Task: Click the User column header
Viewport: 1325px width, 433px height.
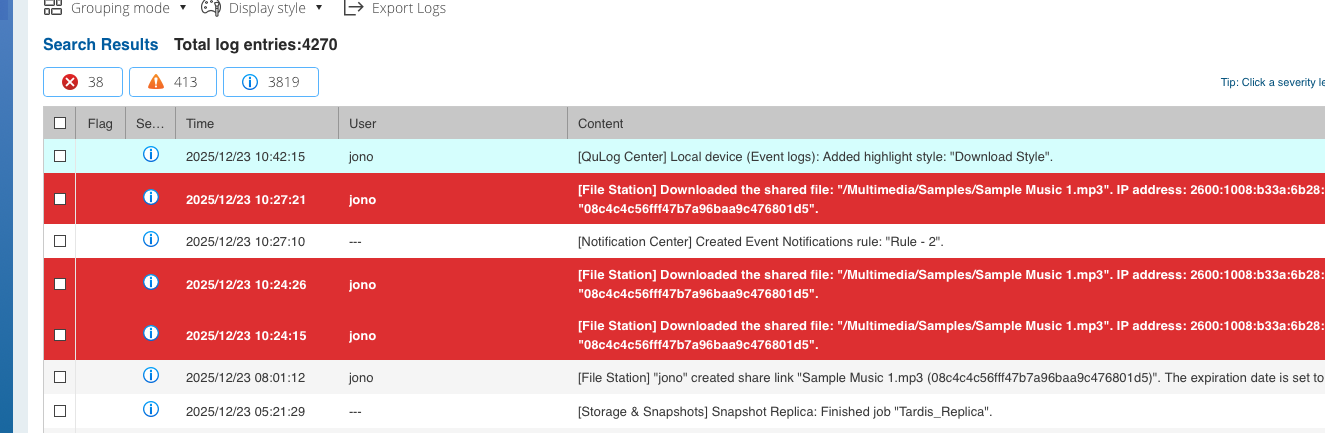Action: (x=363, y=123)
